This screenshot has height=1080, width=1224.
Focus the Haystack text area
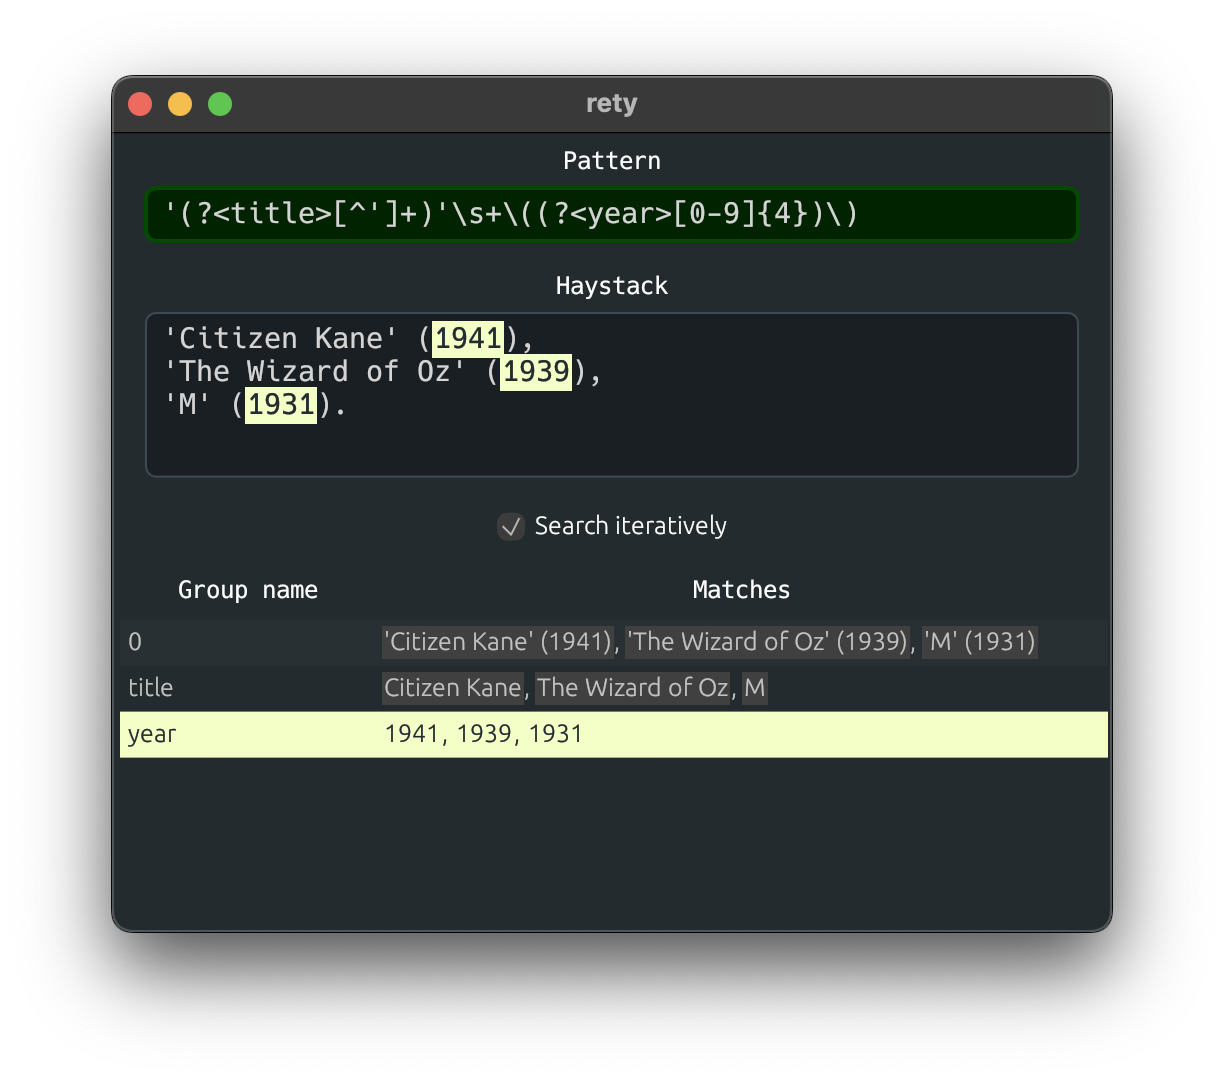pyautogui.click(x=612, y=395)
